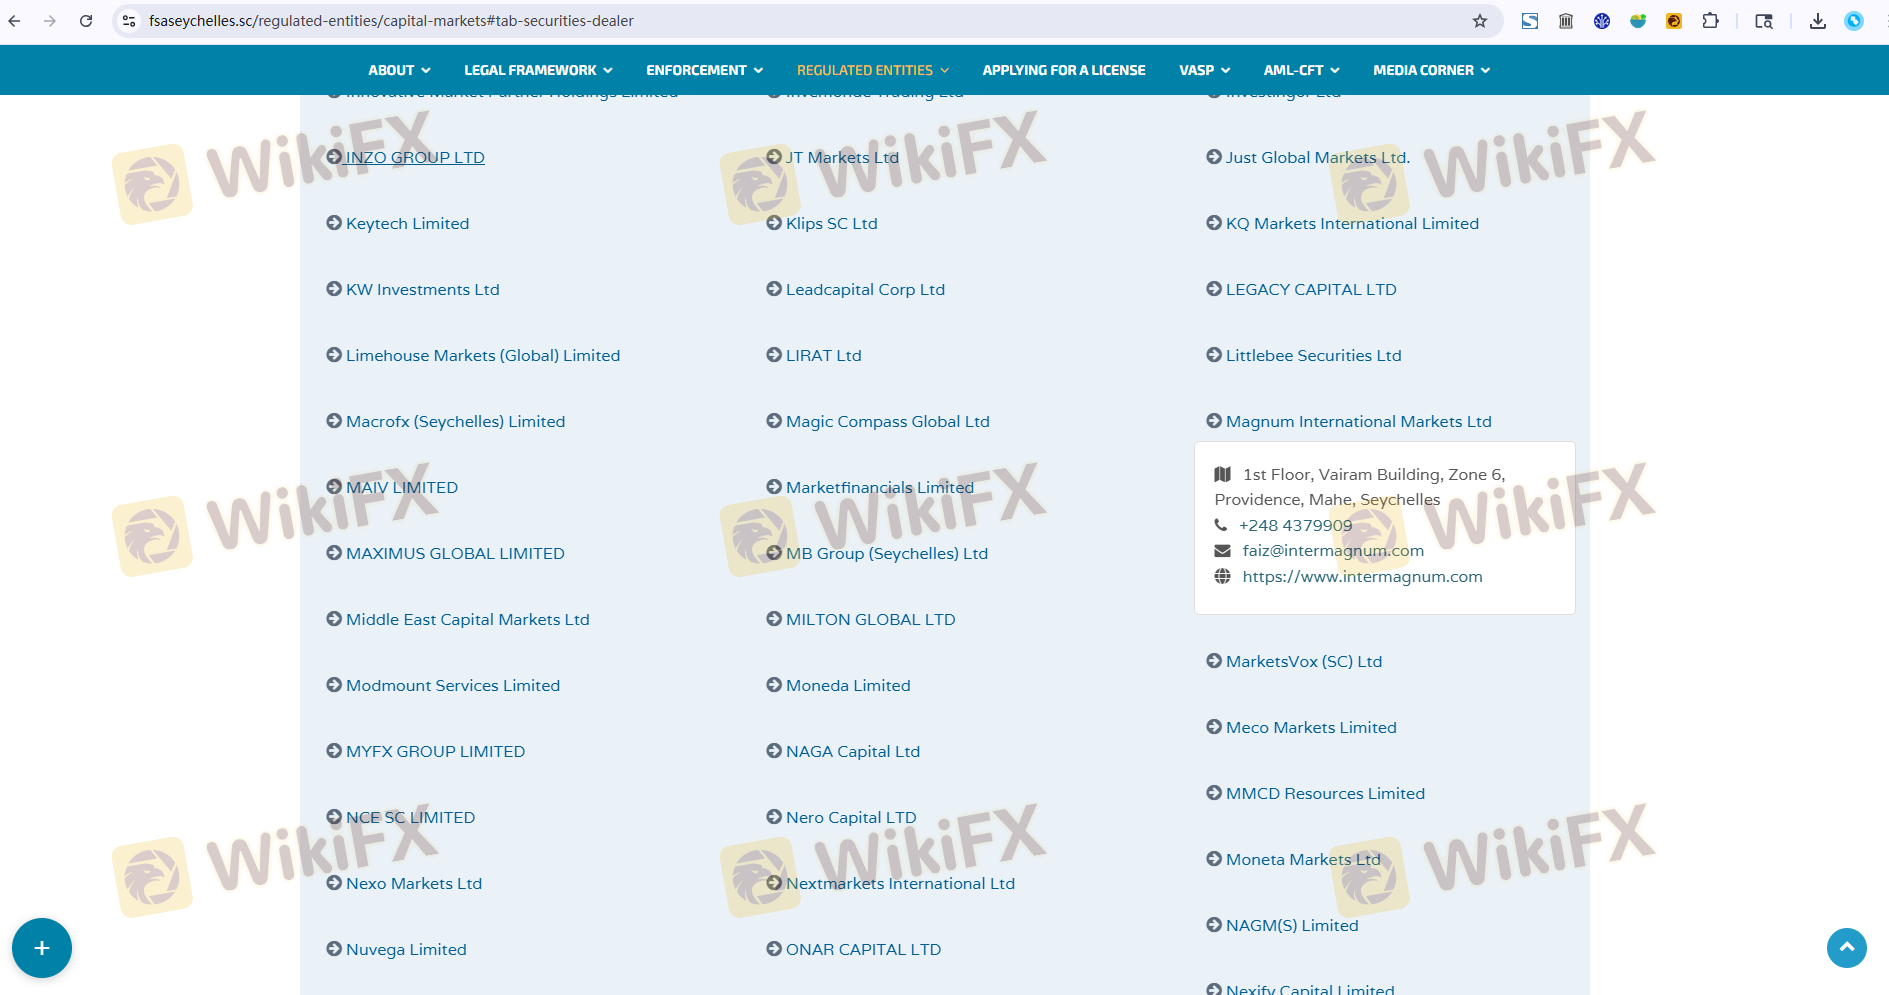Image resolution: width=1889 pixels, height=995 pixels.
Task: Expand the MEDIA CORNER menu
Action: 1431,70
